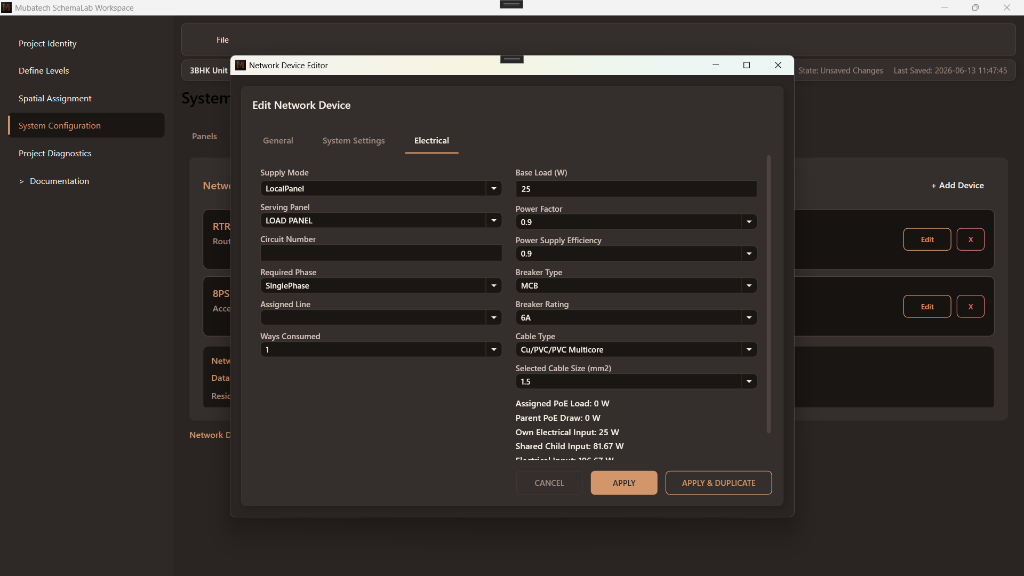Open the Panels tab behind dialog

(x=204, y=136)
